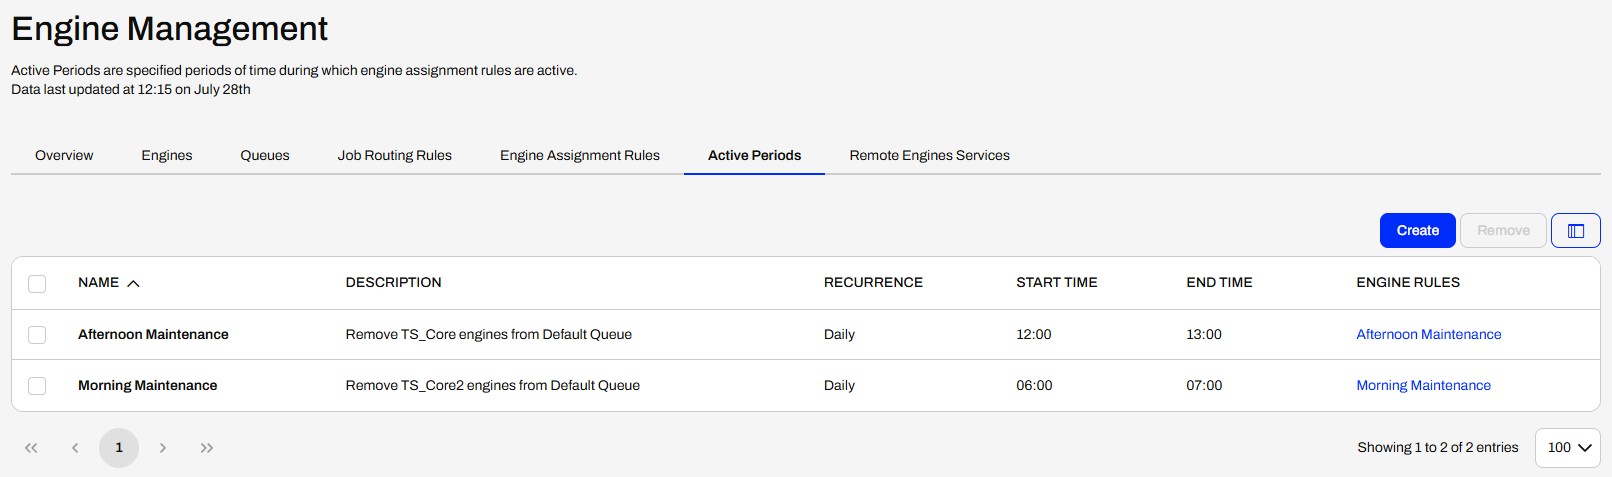Open the Morning Maintenance engine rule link

pos(1423,385)
